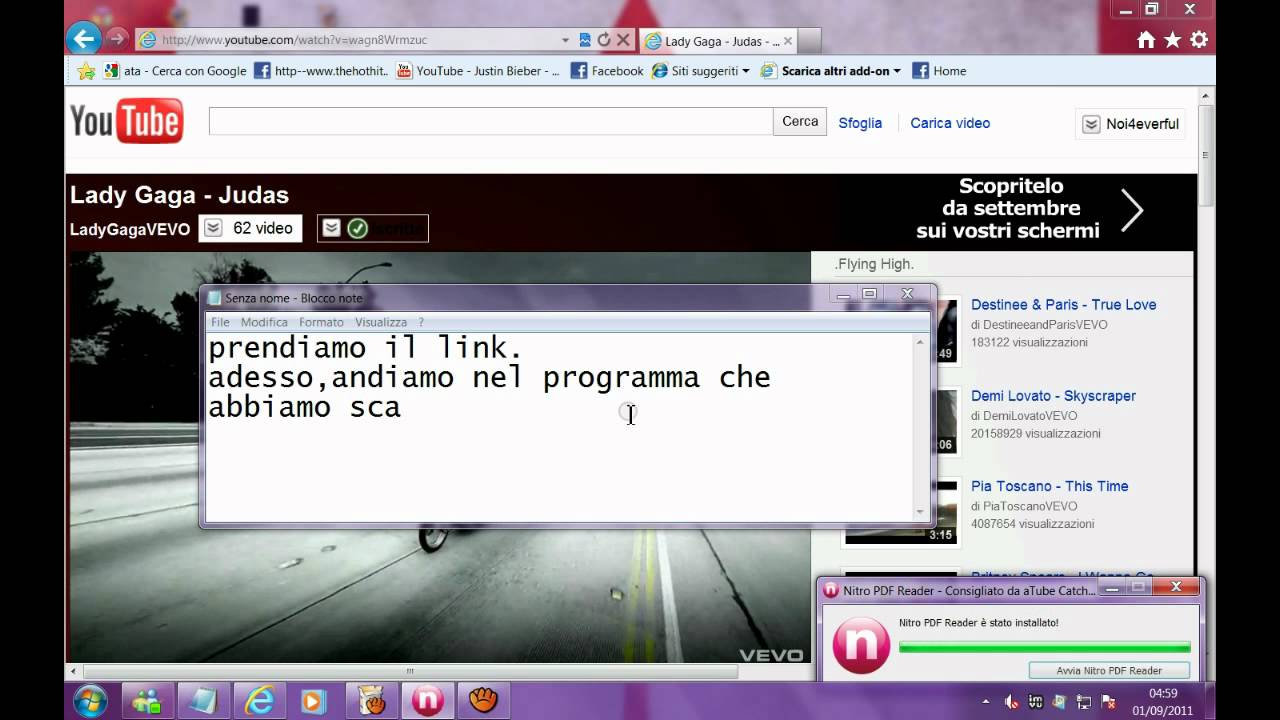
Task: Click 'DemiLovatoVEVO' uploader name
Action: pos(1030,416)
